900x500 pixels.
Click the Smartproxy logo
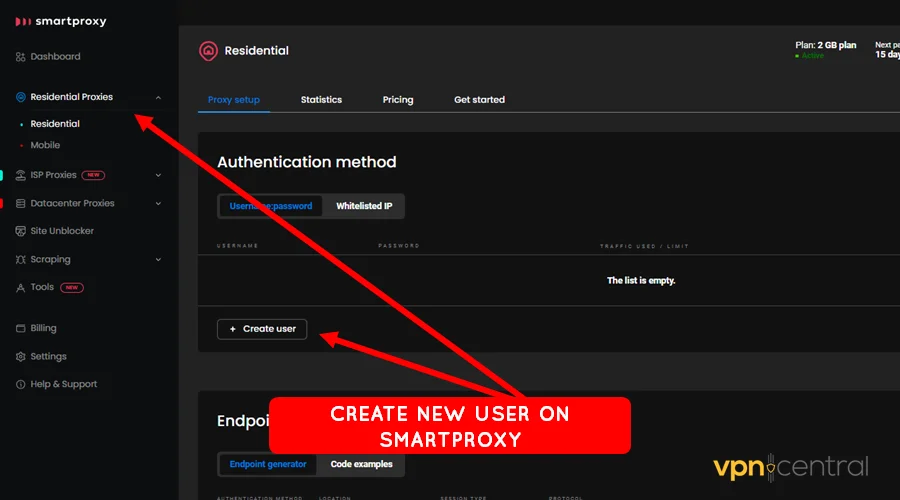(61, 21)
